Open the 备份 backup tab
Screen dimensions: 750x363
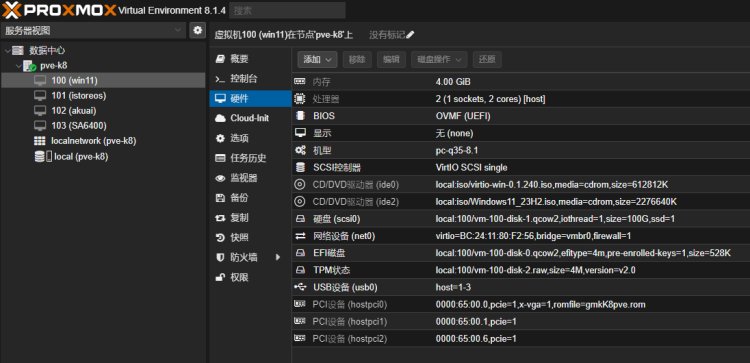251,198
